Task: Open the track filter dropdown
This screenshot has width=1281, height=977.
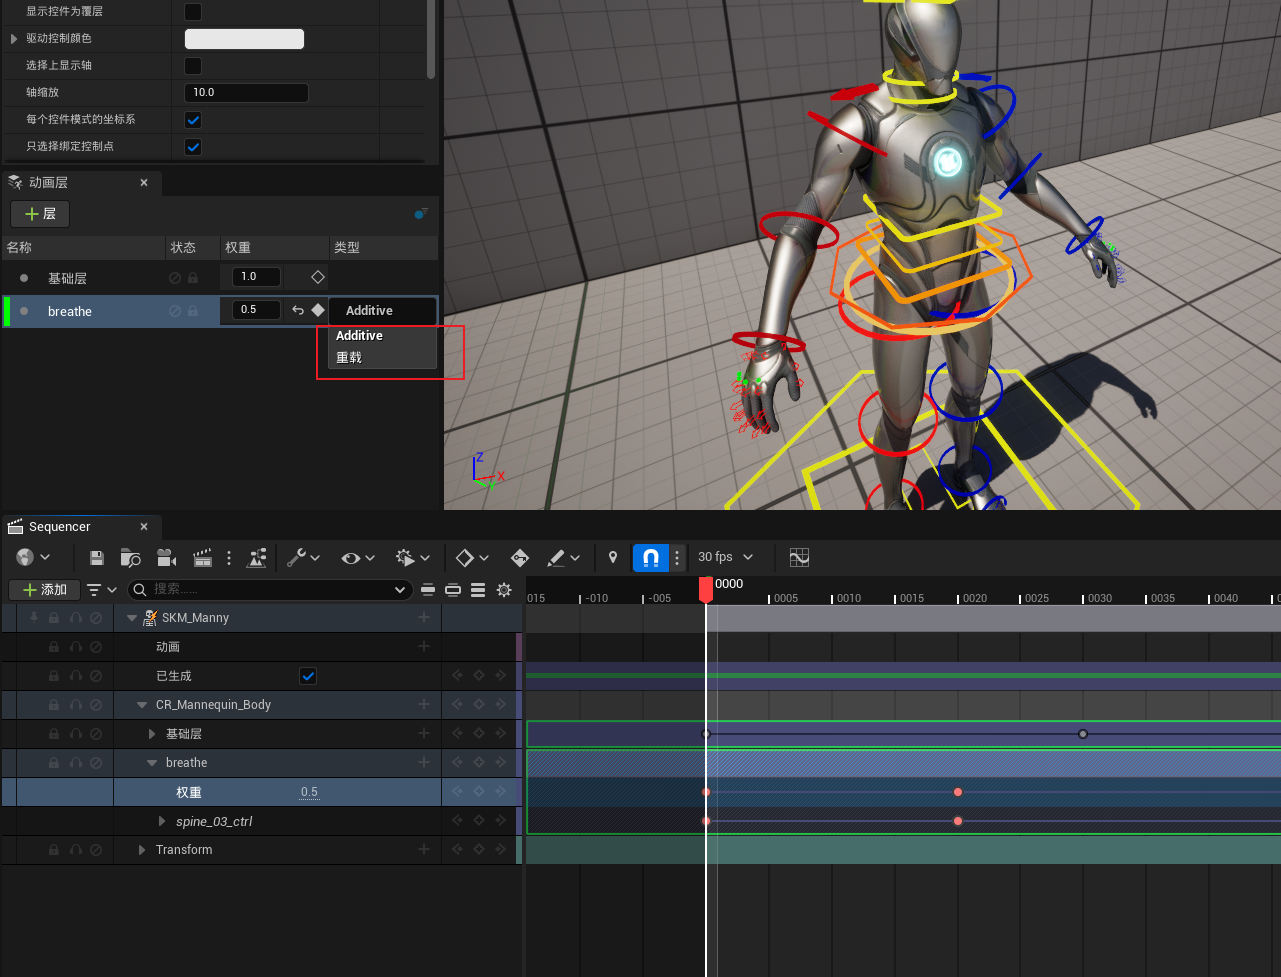Action: 102,590
